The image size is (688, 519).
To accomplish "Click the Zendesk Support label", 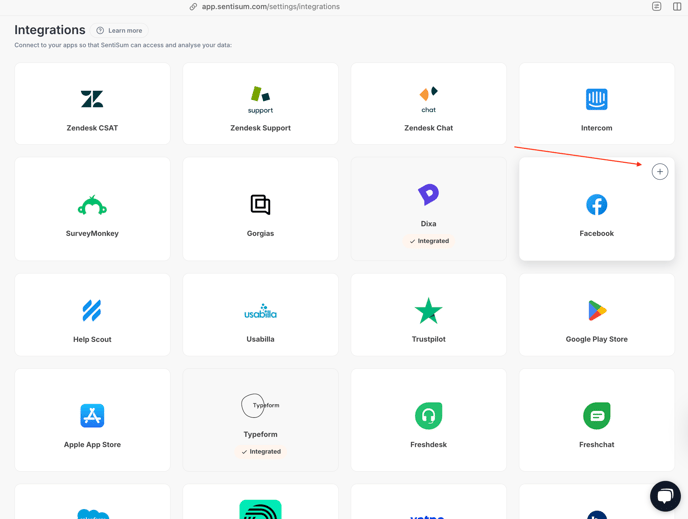I will pos(260,128).
